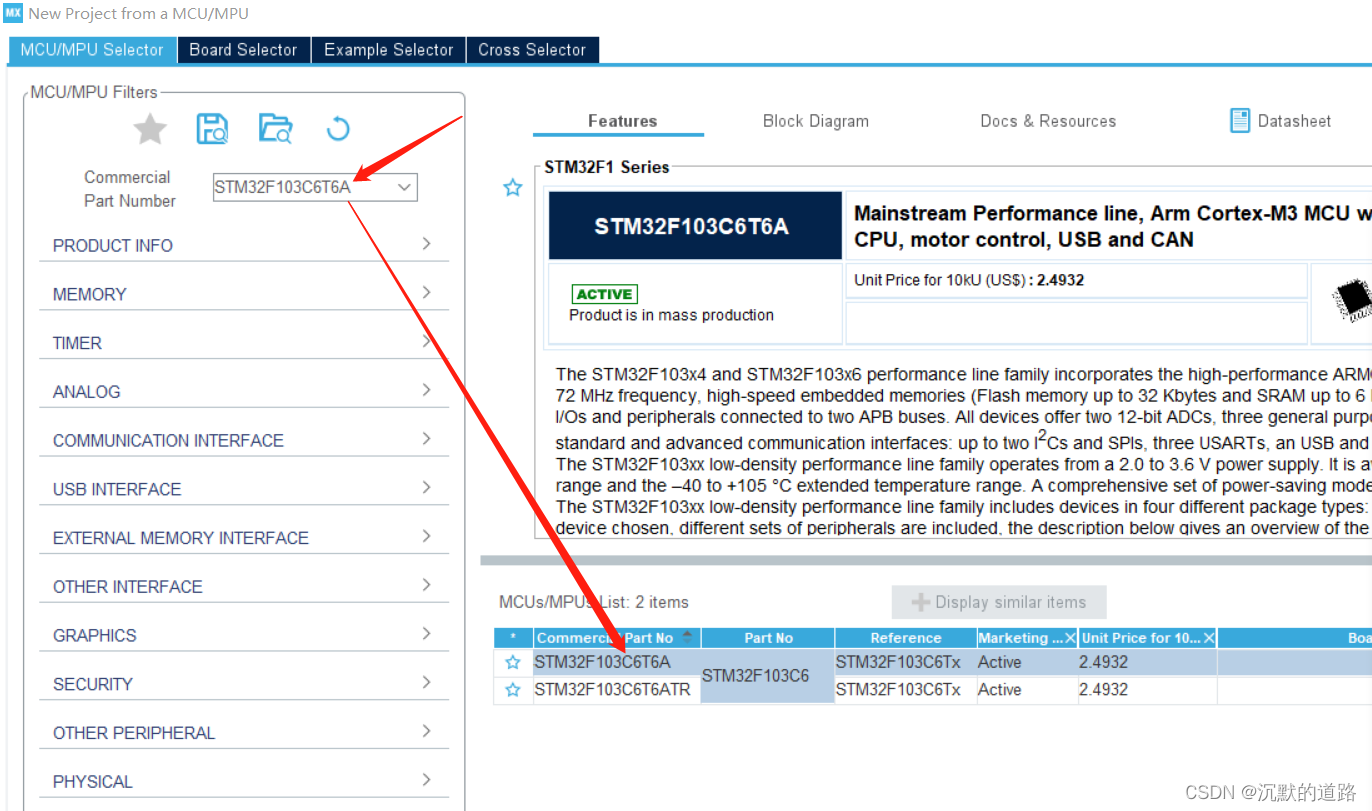1372x811 pixels.
Task: Expand the OTHER PERIPHERAL filter section
Action: (x=244, y=733)
